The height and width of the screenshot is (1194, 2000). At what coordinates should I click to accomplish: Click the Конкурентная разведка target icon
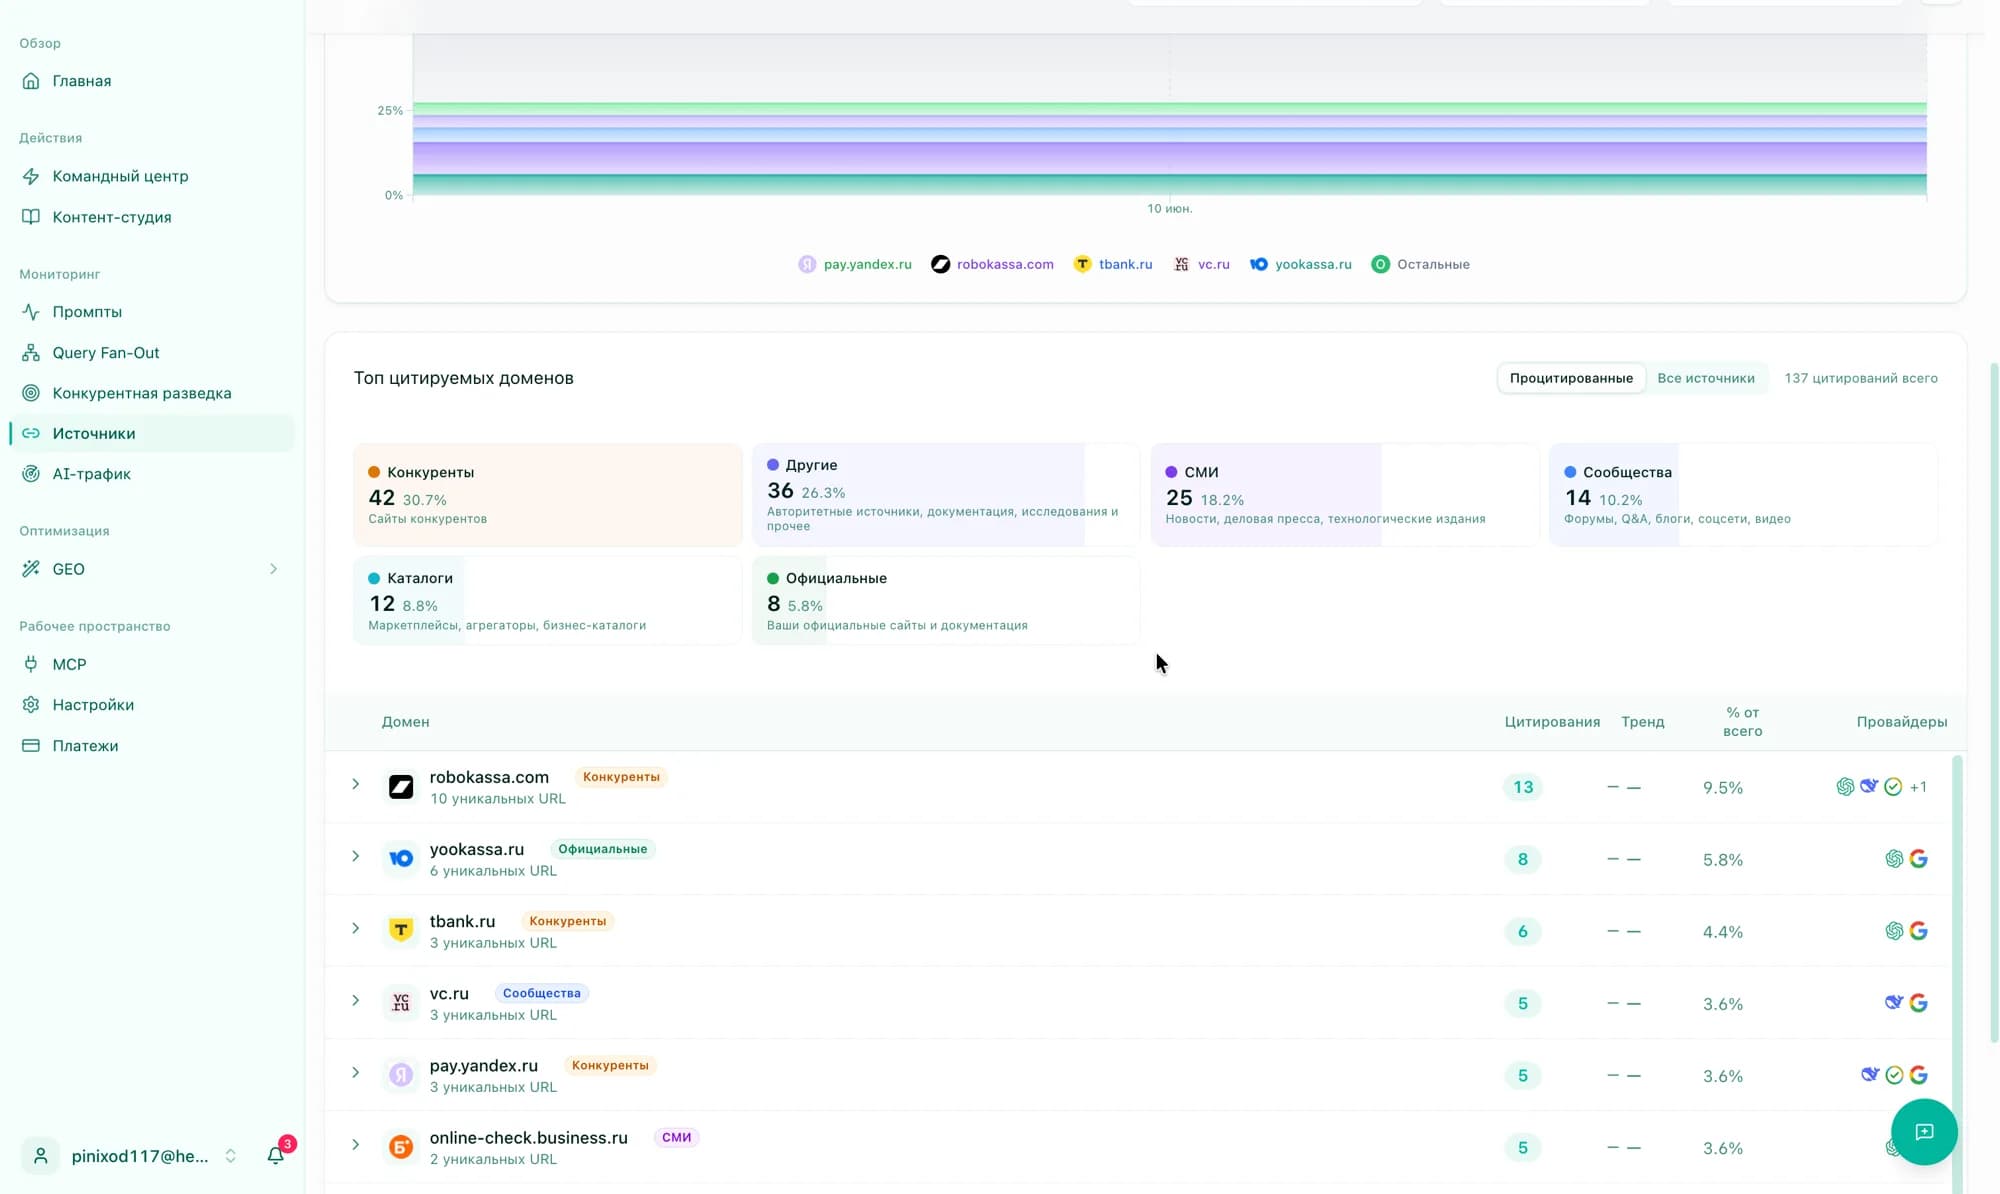point(31,393)
